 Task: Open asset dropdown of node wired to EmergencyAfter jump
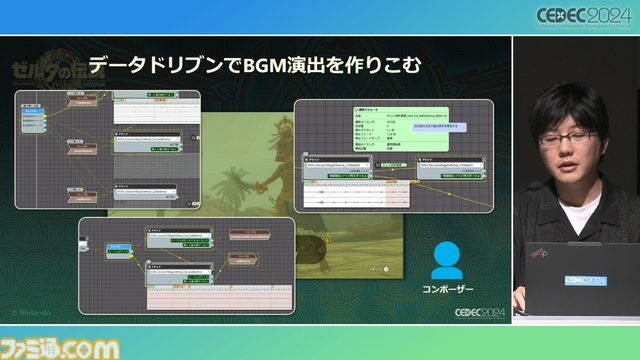tap(180, 236)
